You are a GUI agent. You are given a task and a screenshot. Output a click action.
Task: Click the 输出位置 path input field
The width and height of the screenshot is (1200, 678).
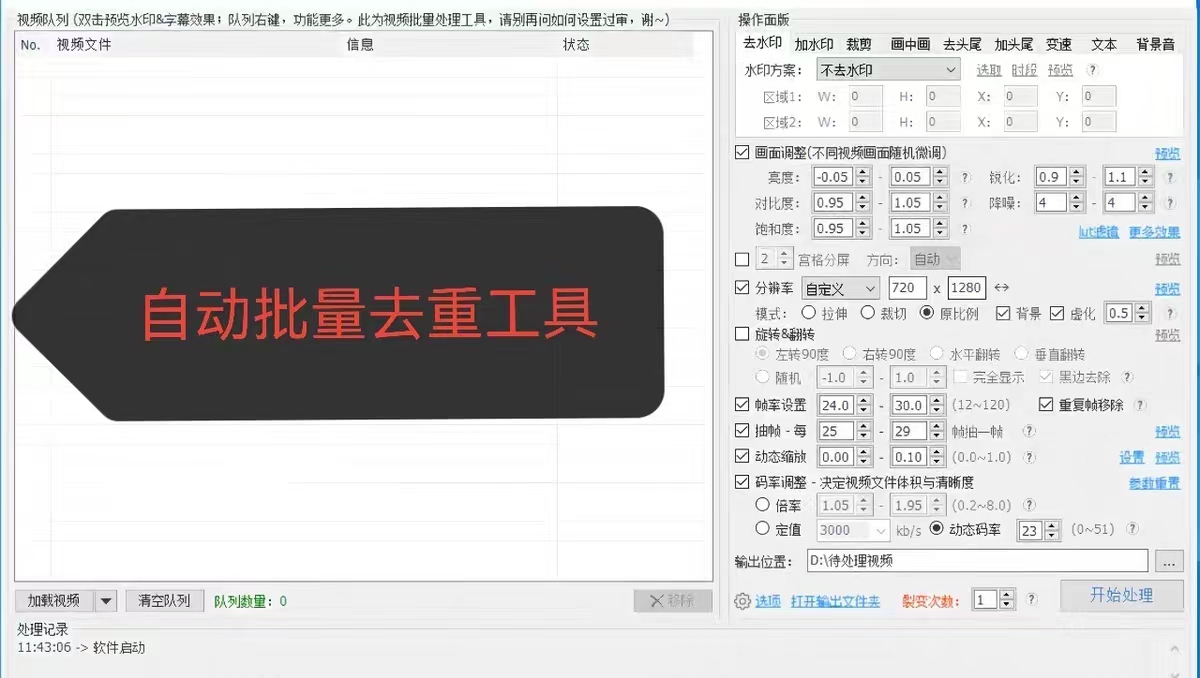[976, 561]
